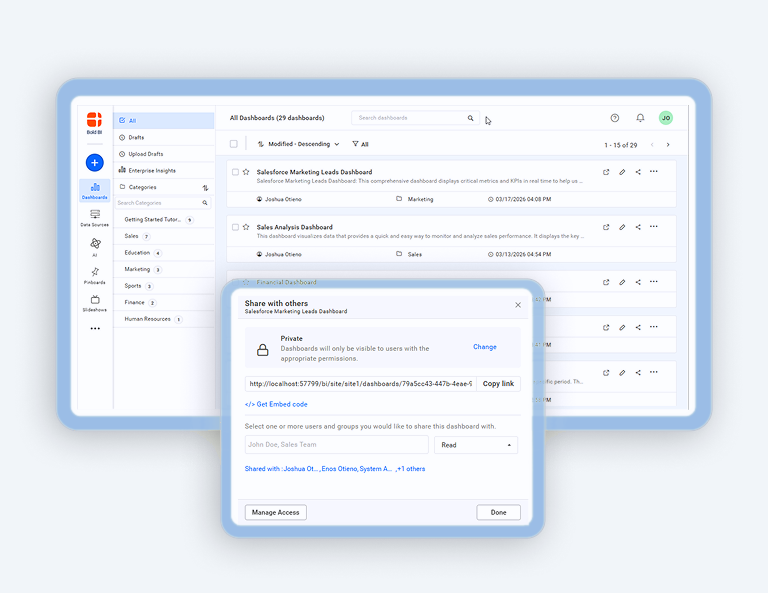Open Slideshows in the sidebar

coord(95,303)
